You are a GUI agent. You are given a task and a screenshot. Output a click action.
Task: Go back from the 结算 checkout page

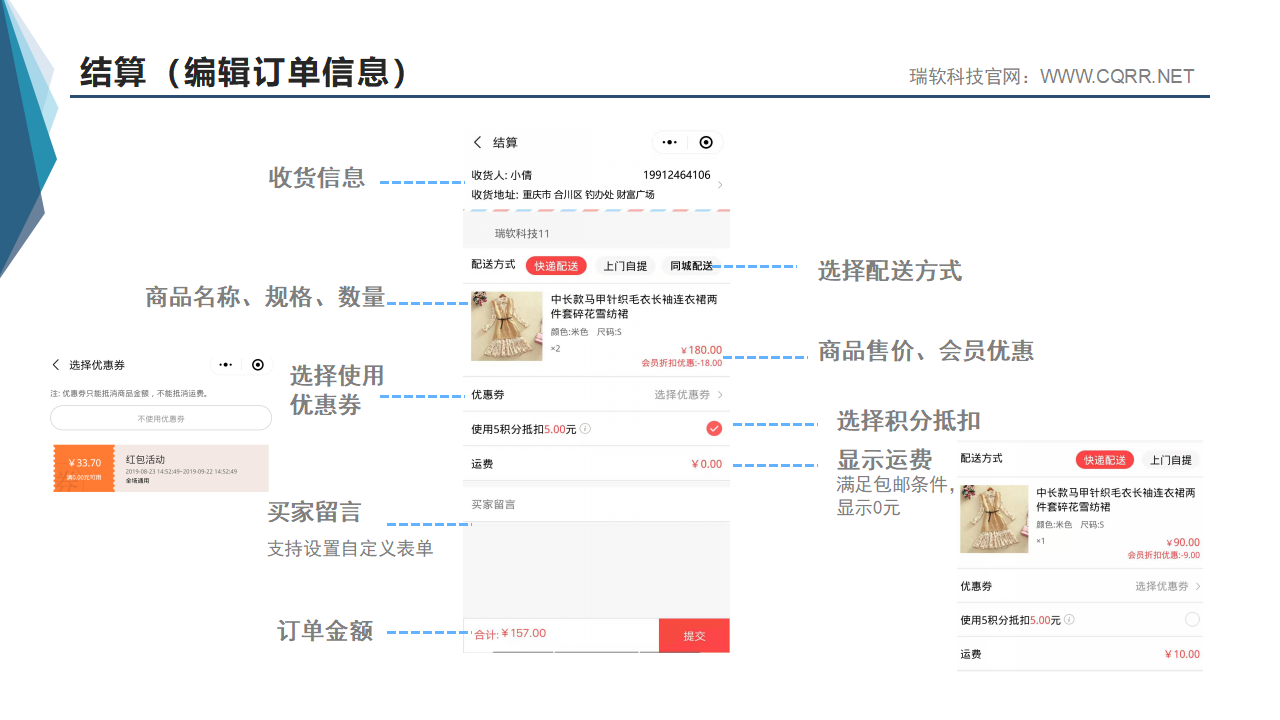point(478,143)
